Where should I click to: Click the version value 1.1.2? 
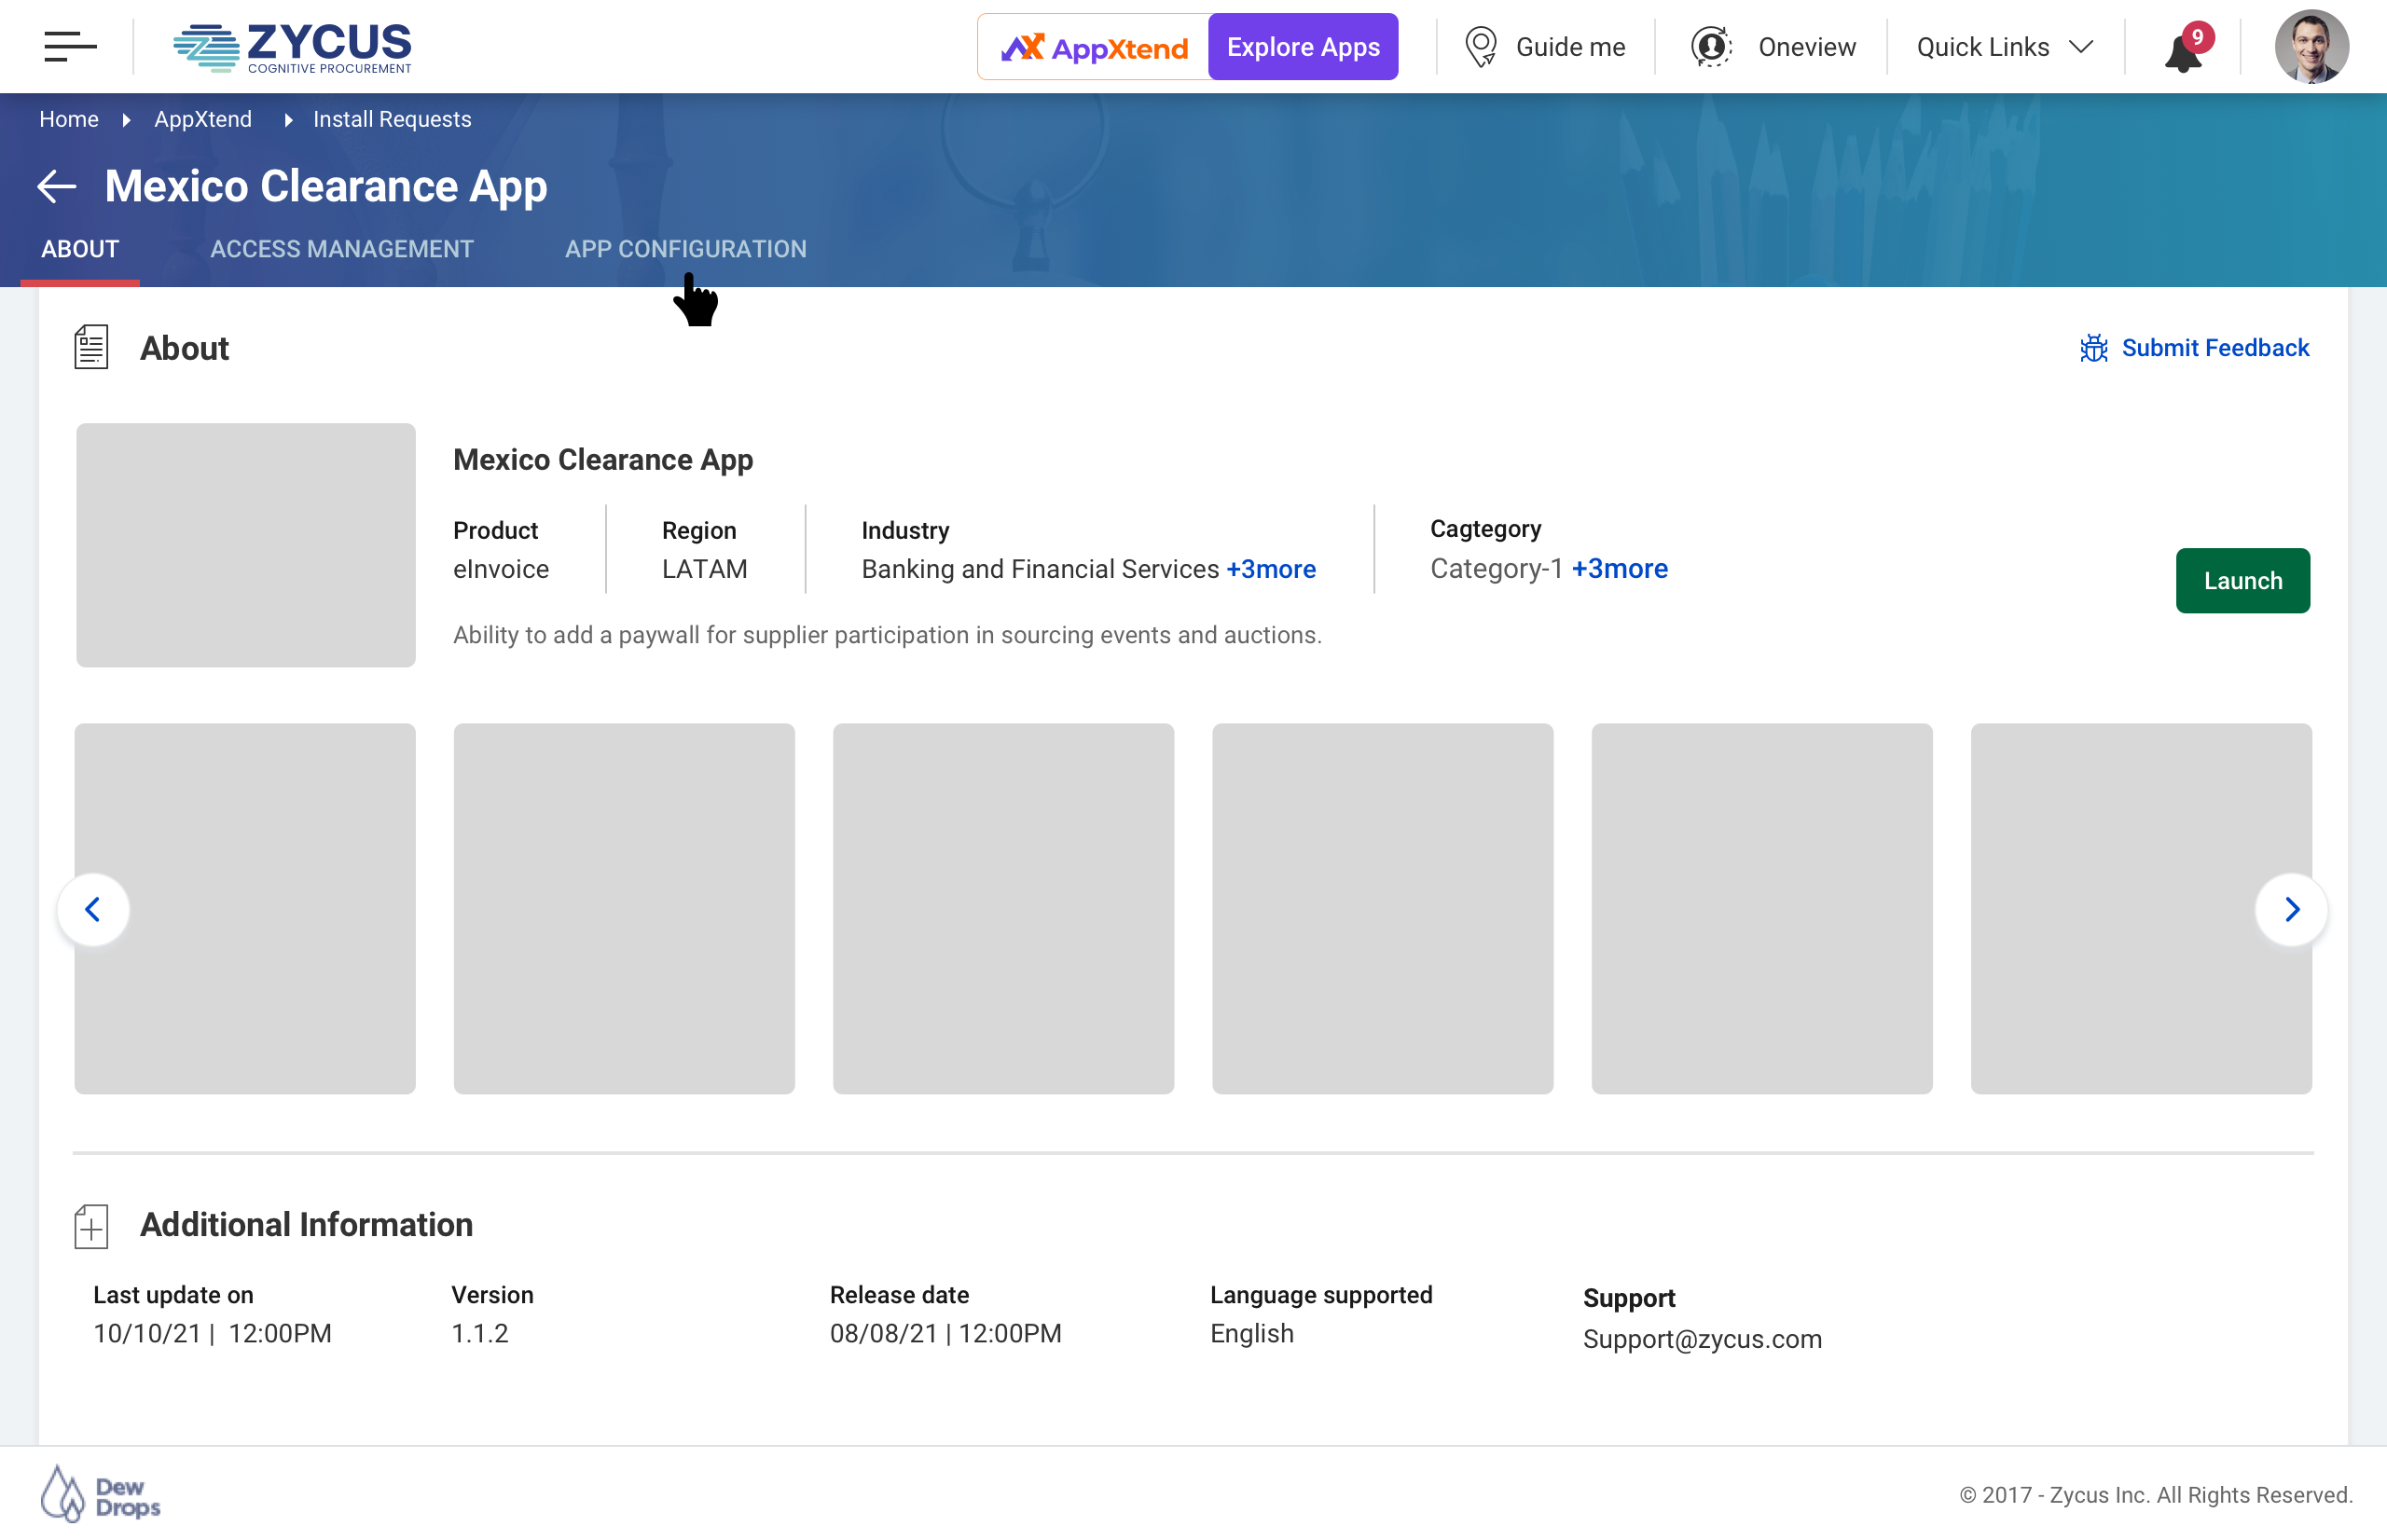pos(480,1333)
